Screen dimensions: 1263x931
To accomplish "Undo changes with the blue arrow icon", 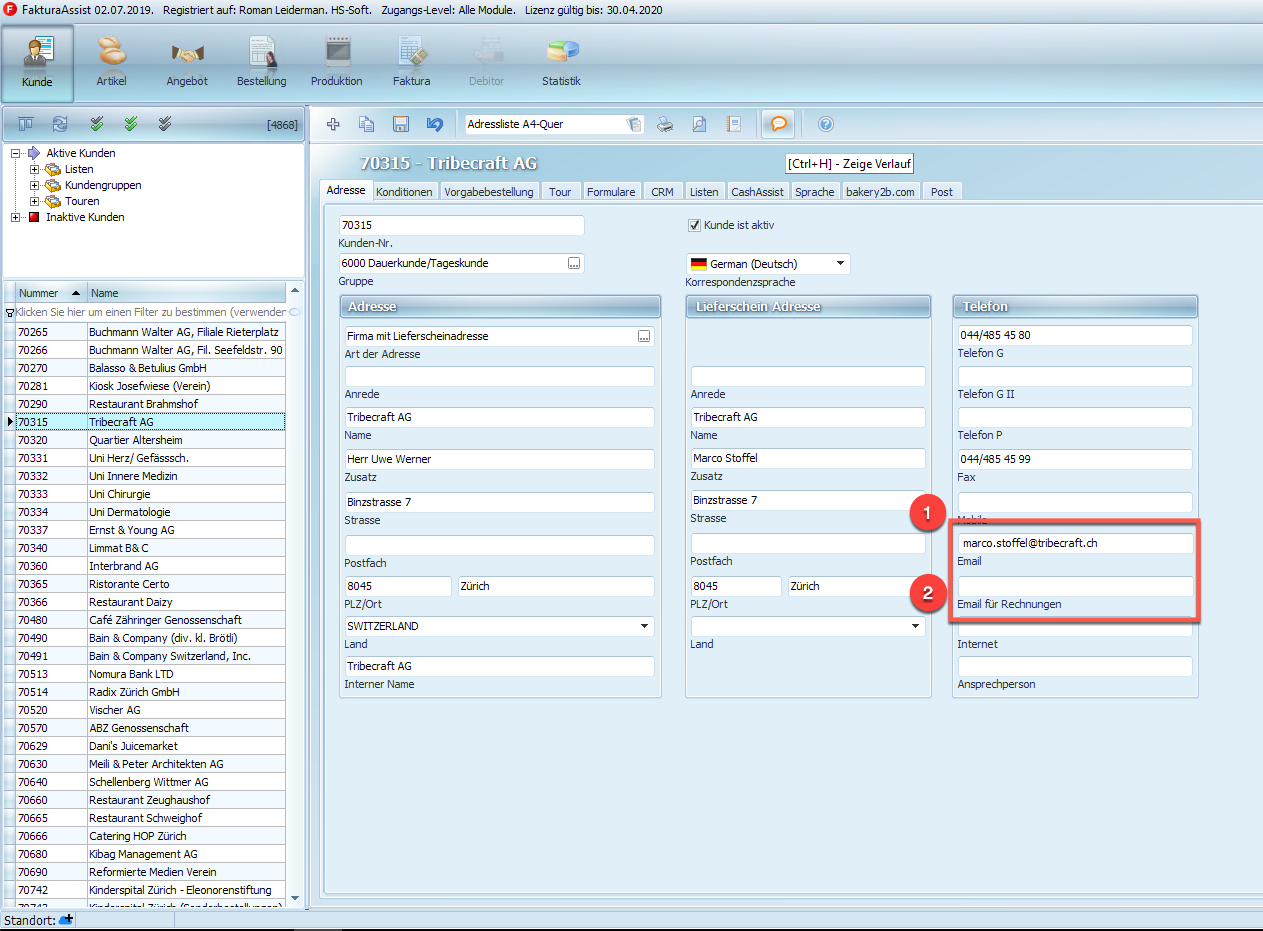I will [434, 124].
